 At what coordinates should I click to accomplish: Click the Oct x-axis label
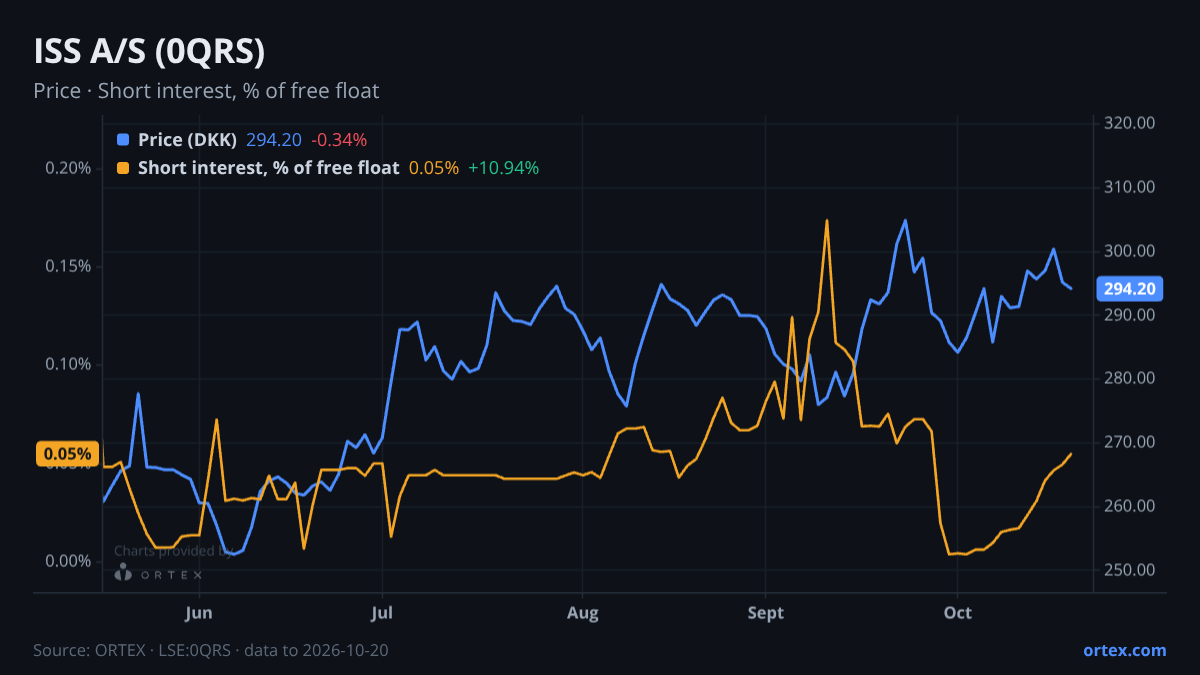tap(958, 611)
